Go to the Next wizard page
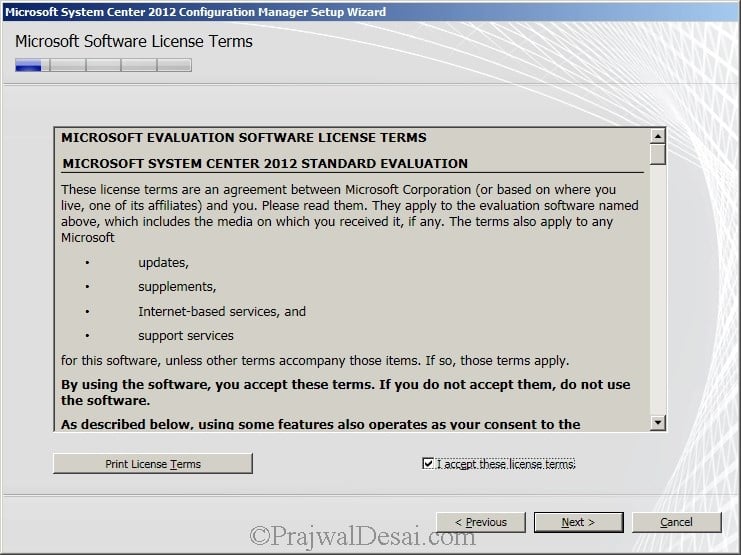 [x=578, y=522]
